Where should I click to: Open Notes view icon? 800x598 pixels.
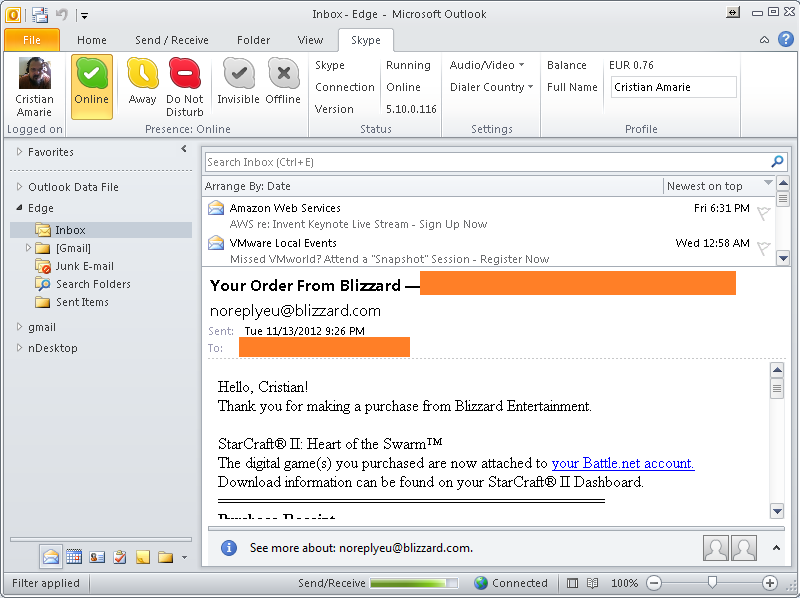coord(143,557)
